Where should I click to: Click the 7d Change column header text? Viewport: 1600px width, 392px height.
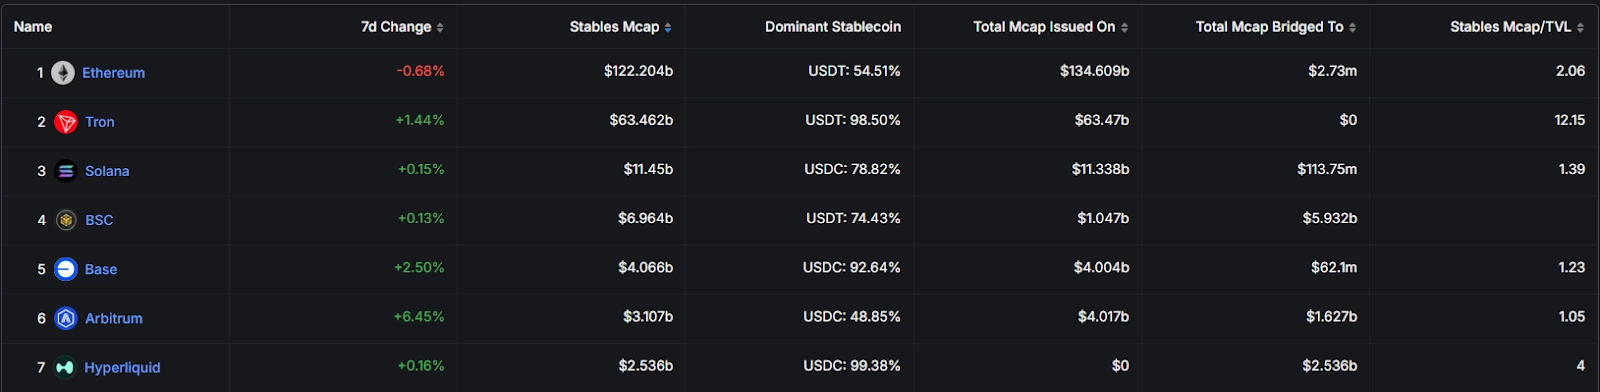pyautogui.click(x=396, y=27)
